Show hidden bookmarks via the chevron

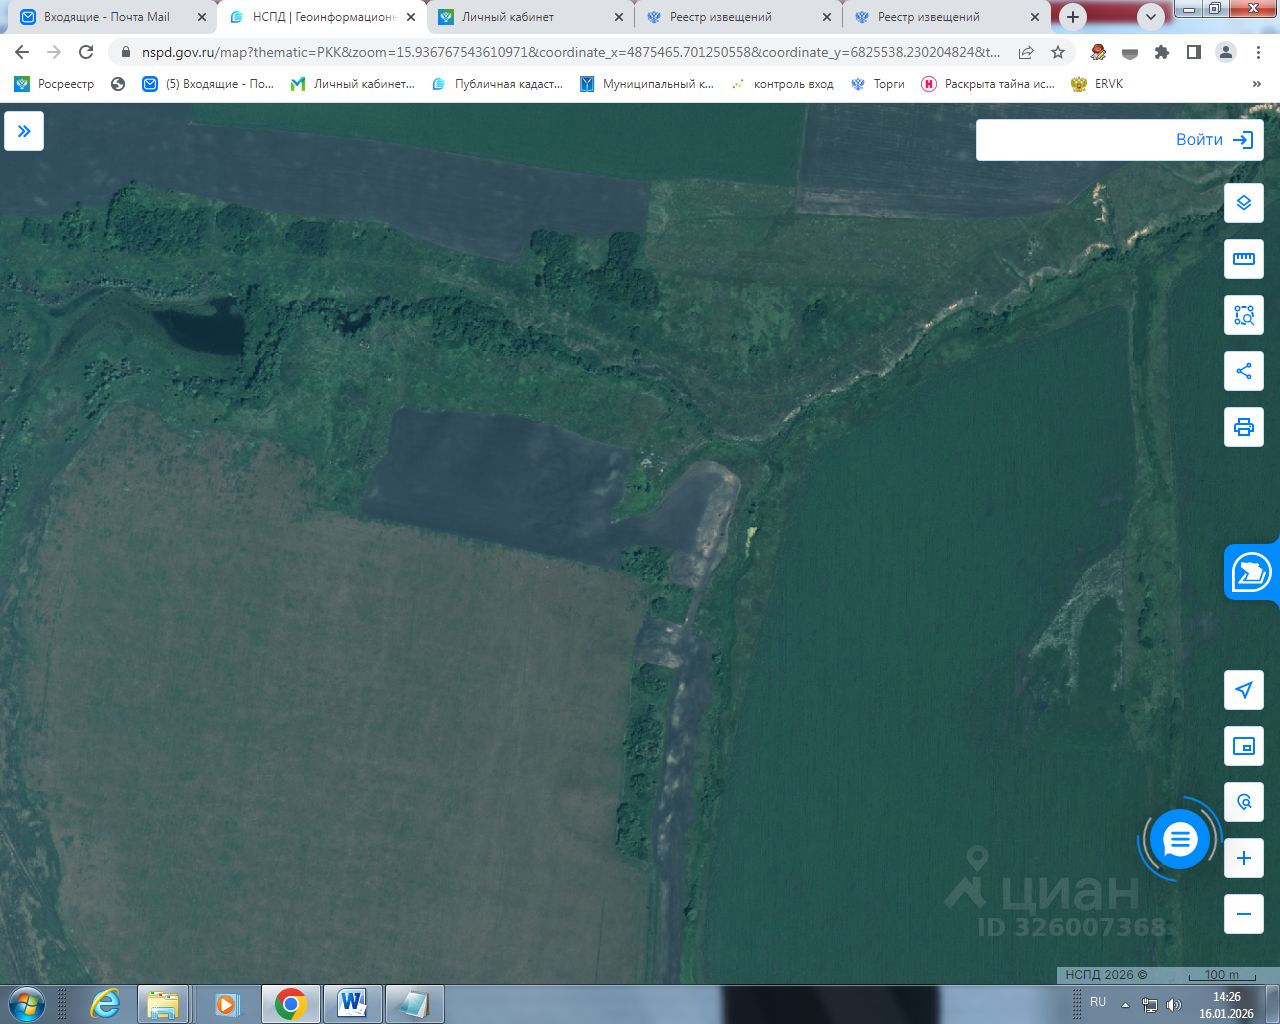point(1257,84)
